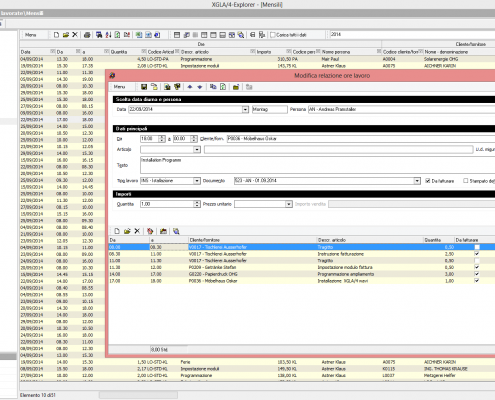
Task: Click the yellow folder icon in dialog toolbar
Action: coord(236,87)
